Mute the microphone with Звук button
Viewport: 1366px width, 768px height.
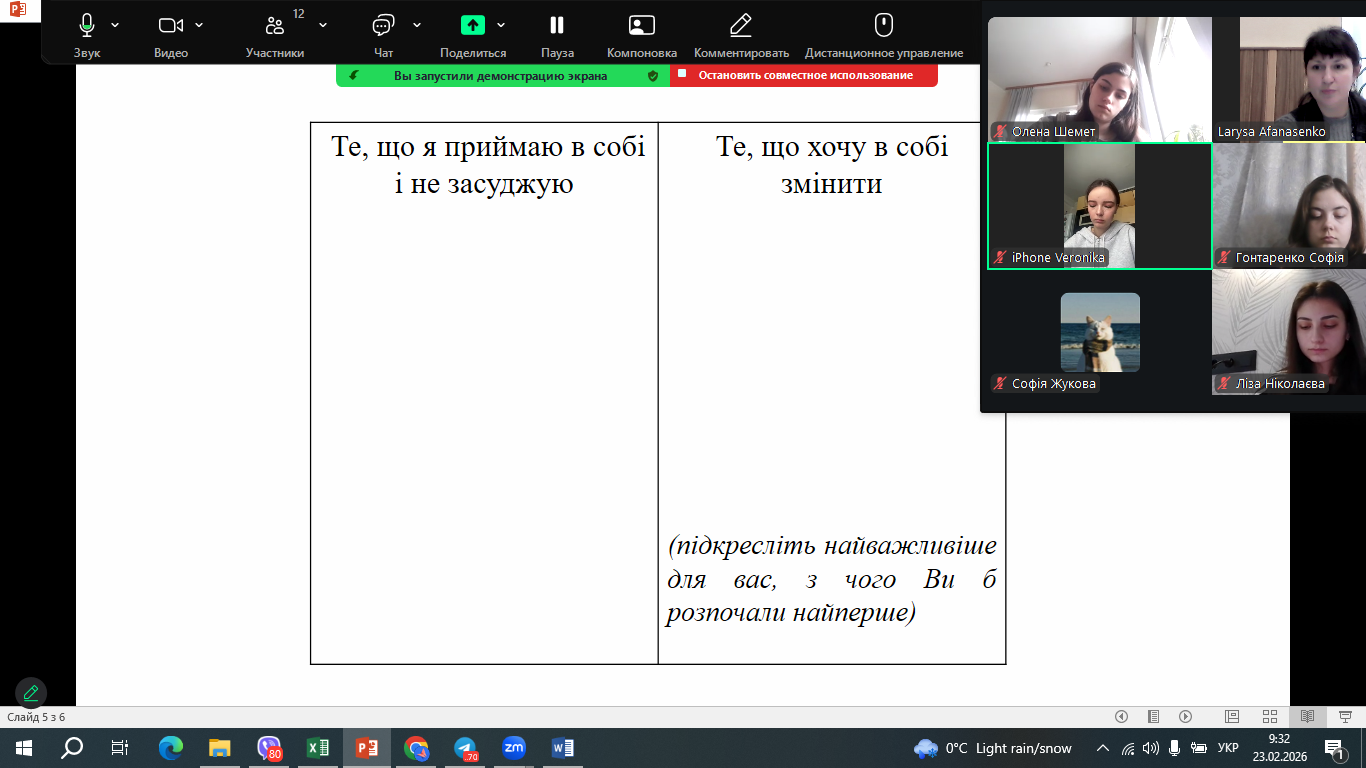[87, 26]
